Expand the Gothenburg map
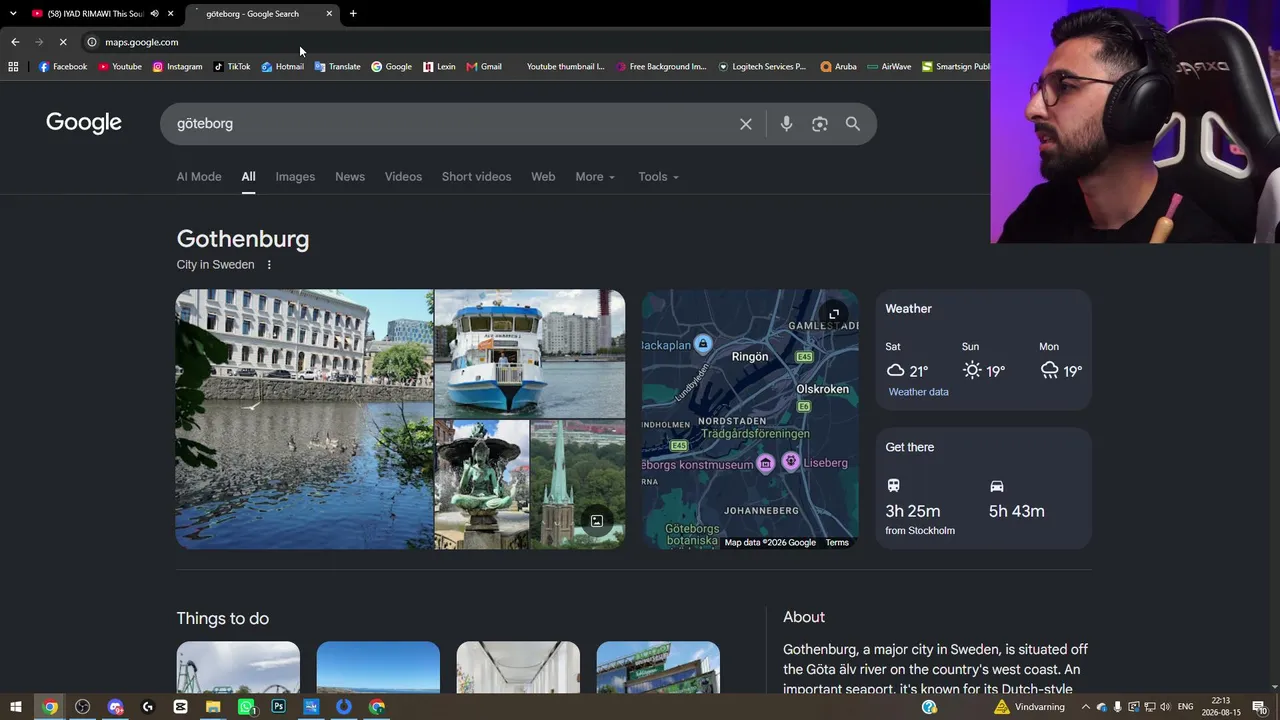Viewport: 1280px width, 720px height. click(x=834, y=314)
